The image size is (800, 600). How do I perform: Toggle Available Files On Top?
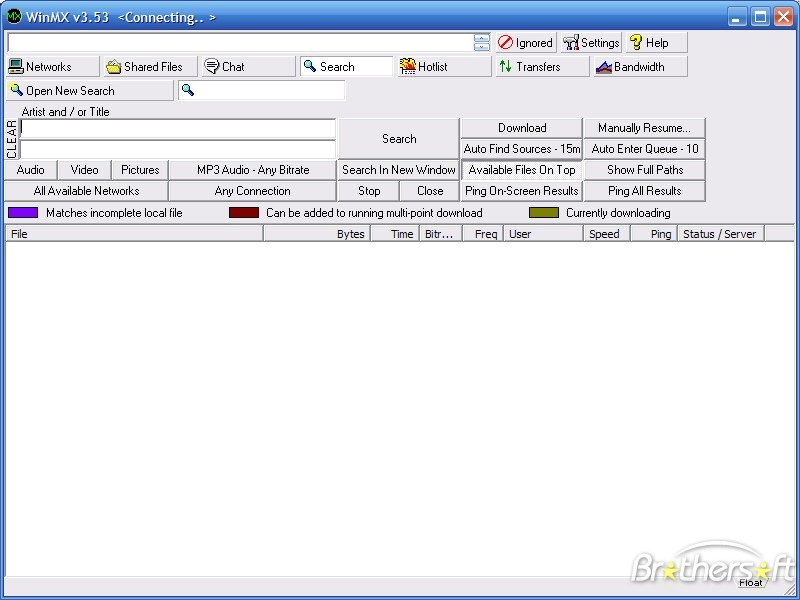[522, 170]
